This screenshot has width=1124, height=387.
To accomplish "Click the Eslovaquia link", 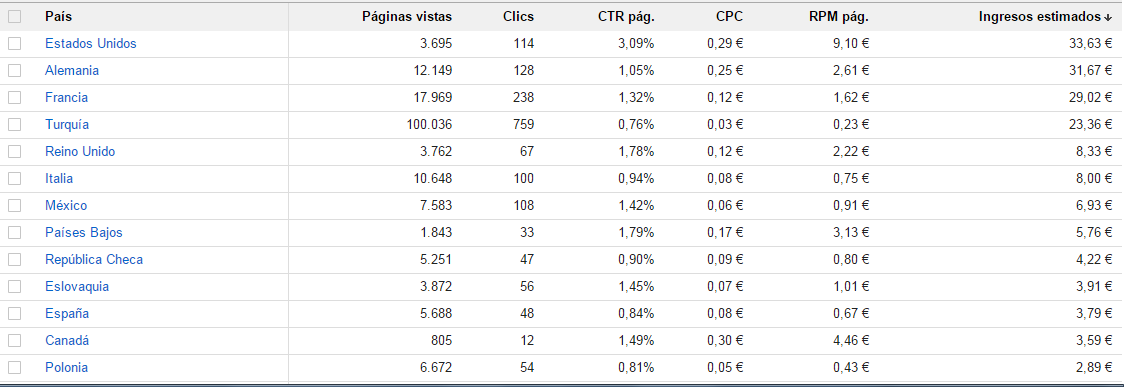I will pyautogui.click(x=77, y=287).
